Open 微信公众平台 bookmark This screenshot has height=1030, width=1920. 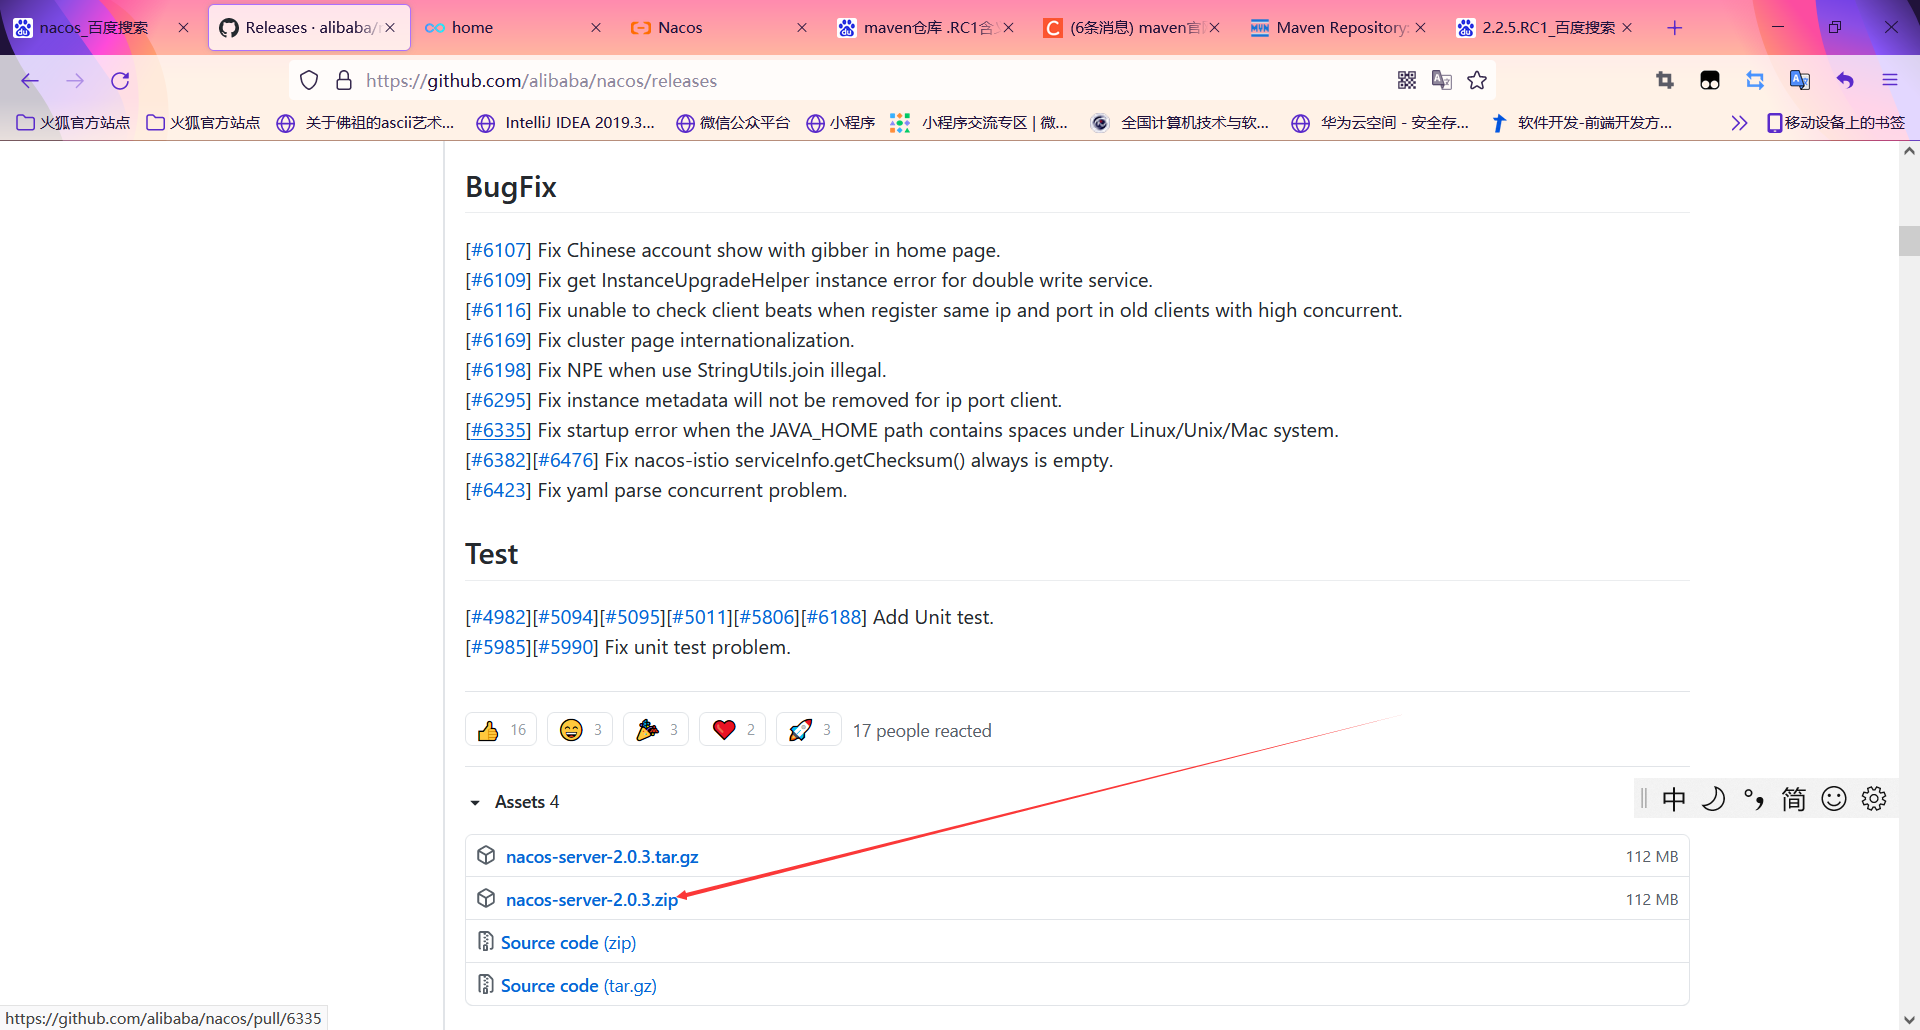[733, 123]
